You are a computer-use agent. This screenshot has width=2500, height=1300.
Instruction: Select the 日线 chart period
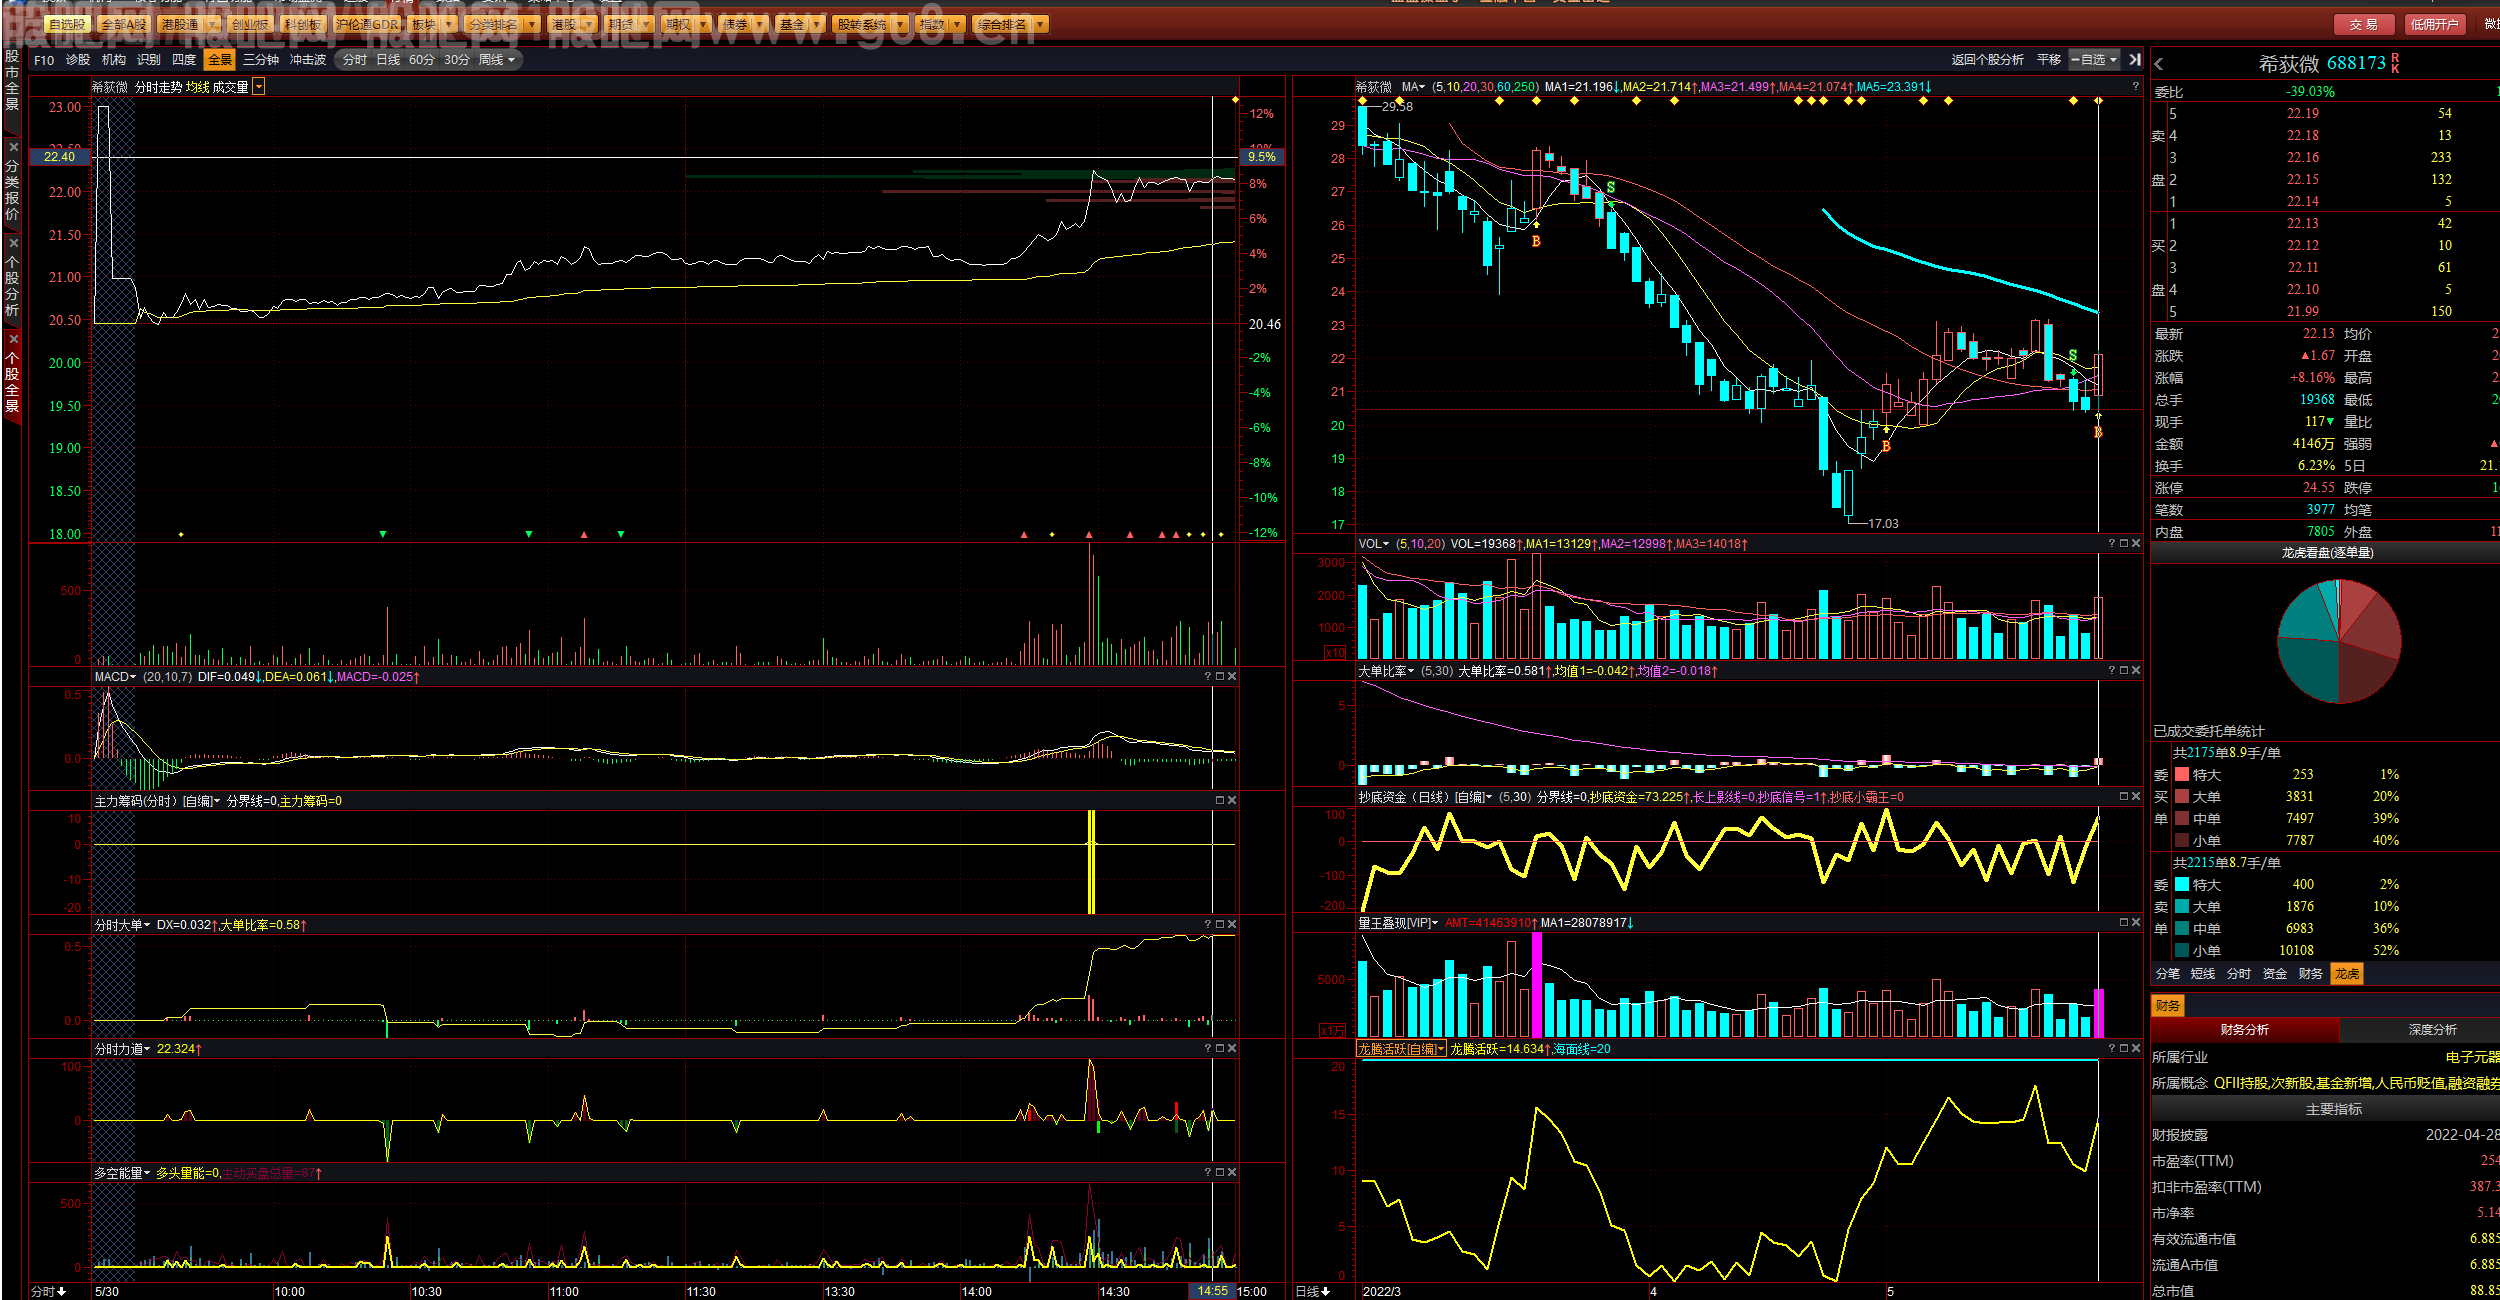click(x=388, y=60)
